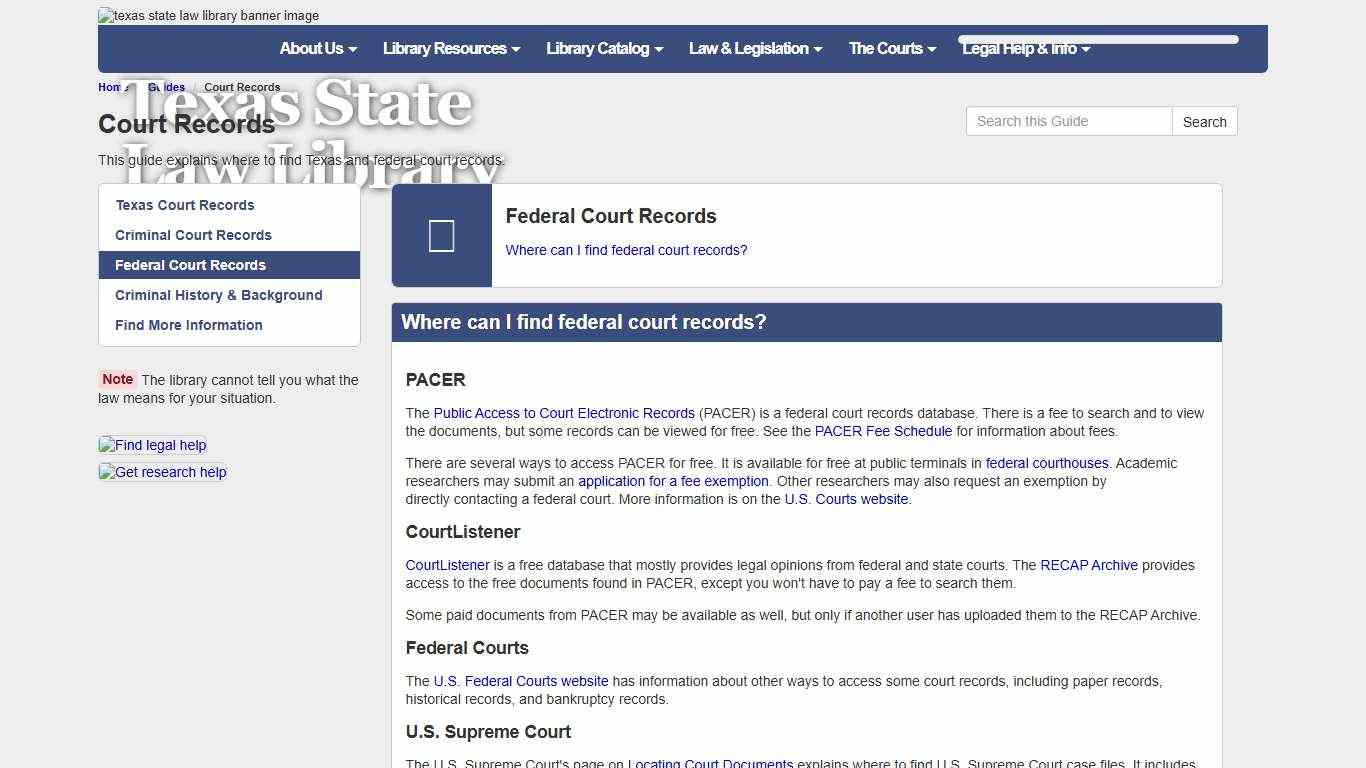Switch to Criminal Court Records section
The image size is (1366, 768).
tap(193, 235)
